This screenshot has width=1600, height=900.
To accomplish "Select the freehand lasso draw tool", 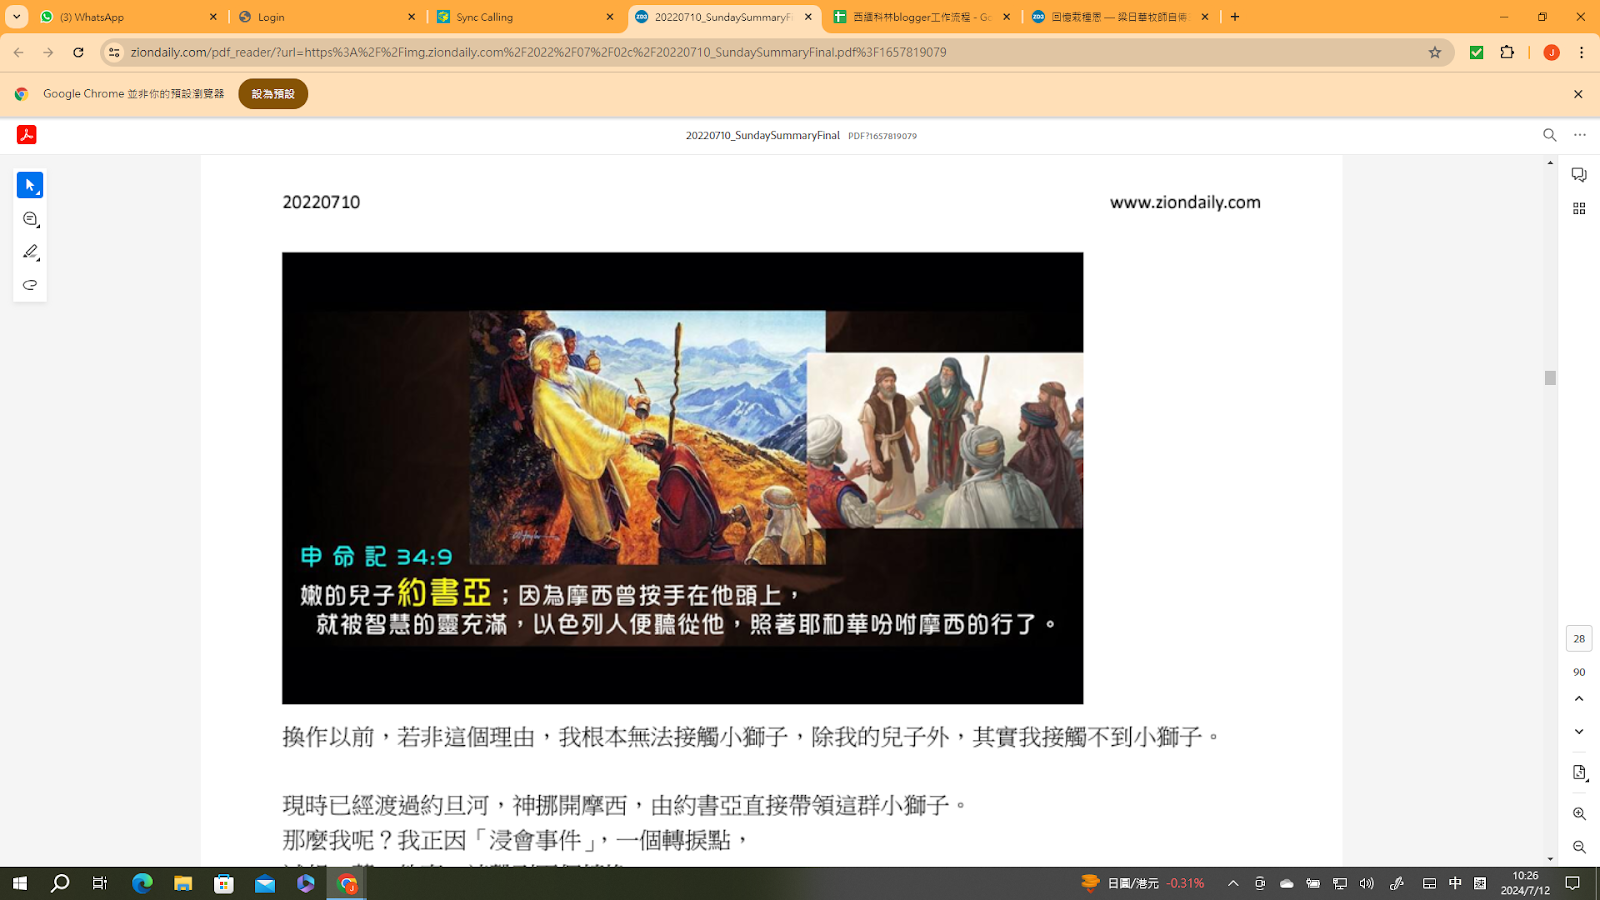I will pyautogui.click(x=30, y=285).
